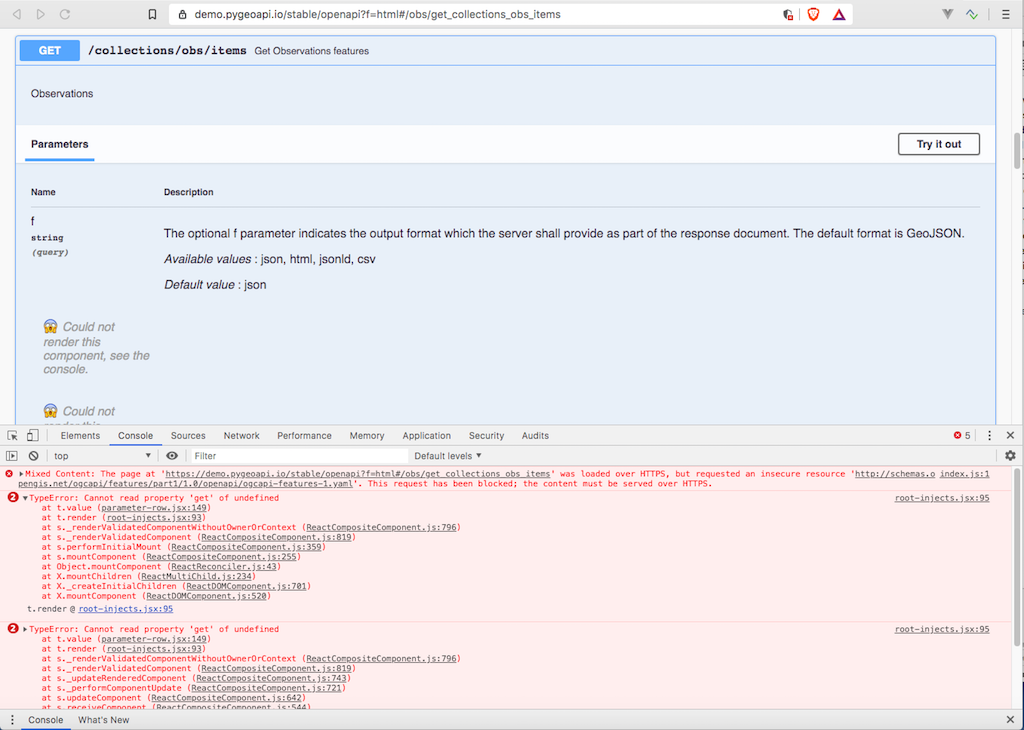The height and width of the screenshot is (730, 1024).
Task: Click the browser address bar URL
Action: coord(377,14)
